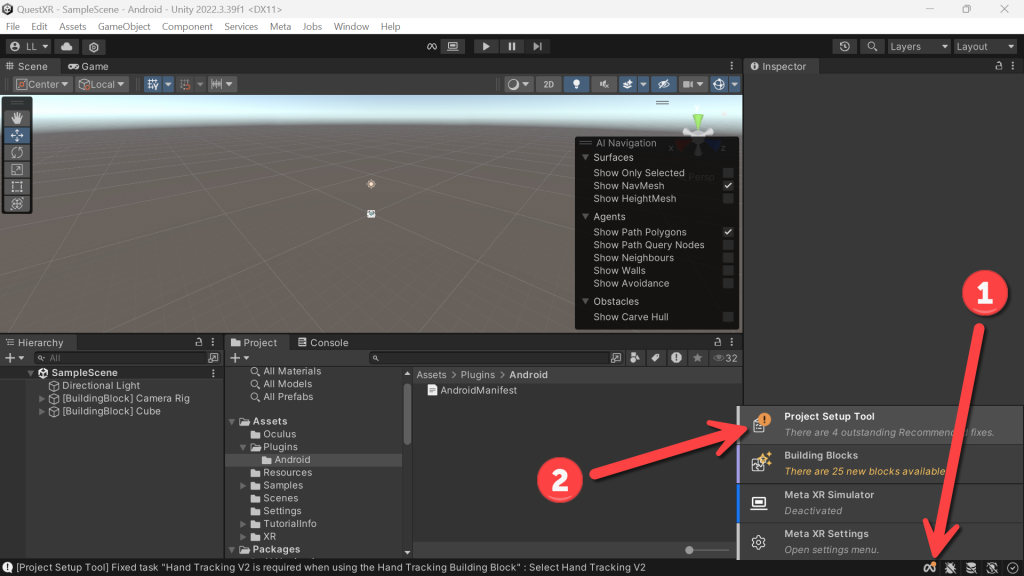This screenshot has height=576, width=1024.
Task: Open the Layers dropdown
Action: coord(918,46)
